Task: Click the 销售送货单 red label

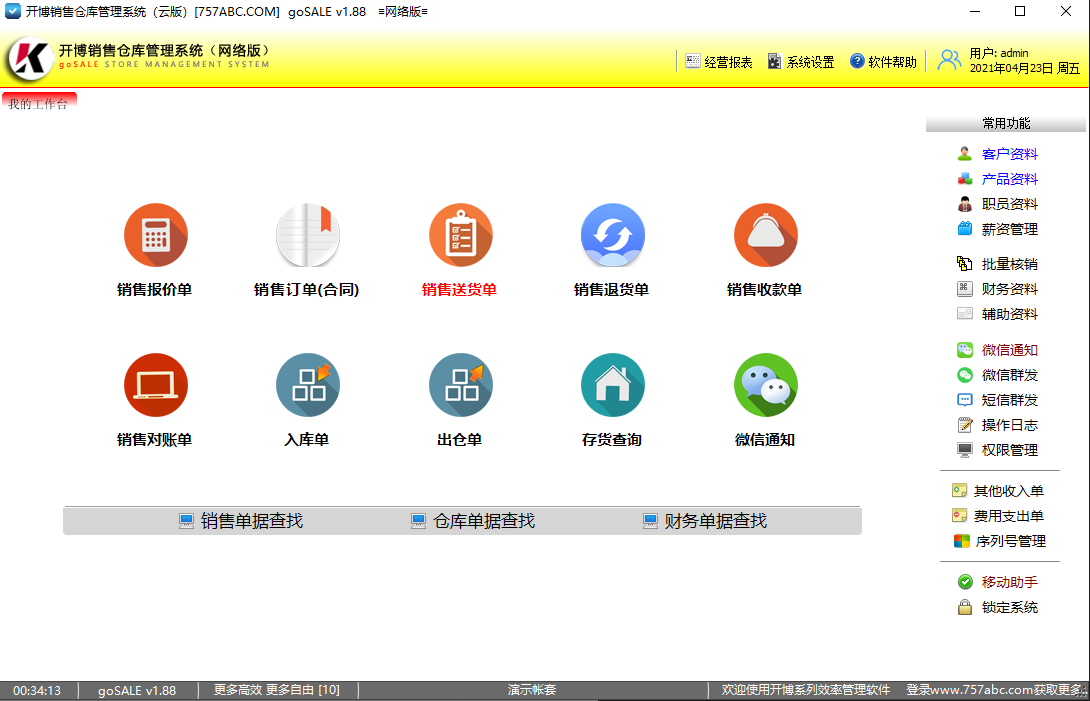Action: (459, 289)
